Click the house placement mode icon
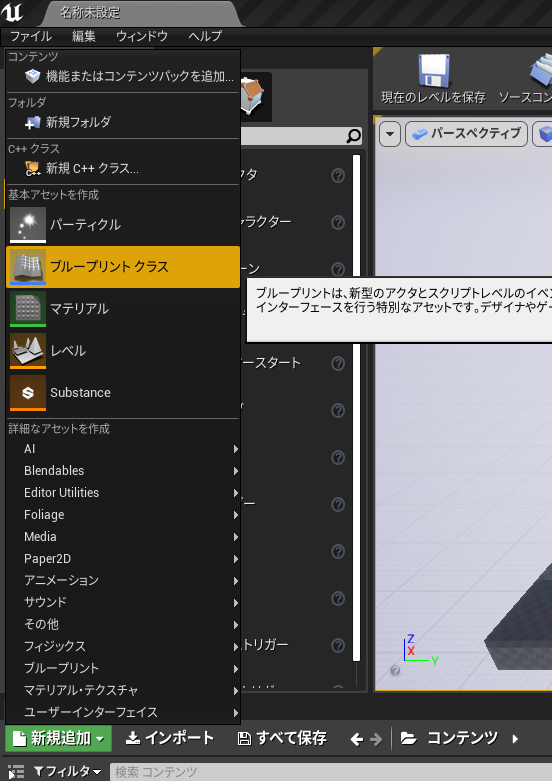Screen dimensions: 552x781 coord(252,95)
